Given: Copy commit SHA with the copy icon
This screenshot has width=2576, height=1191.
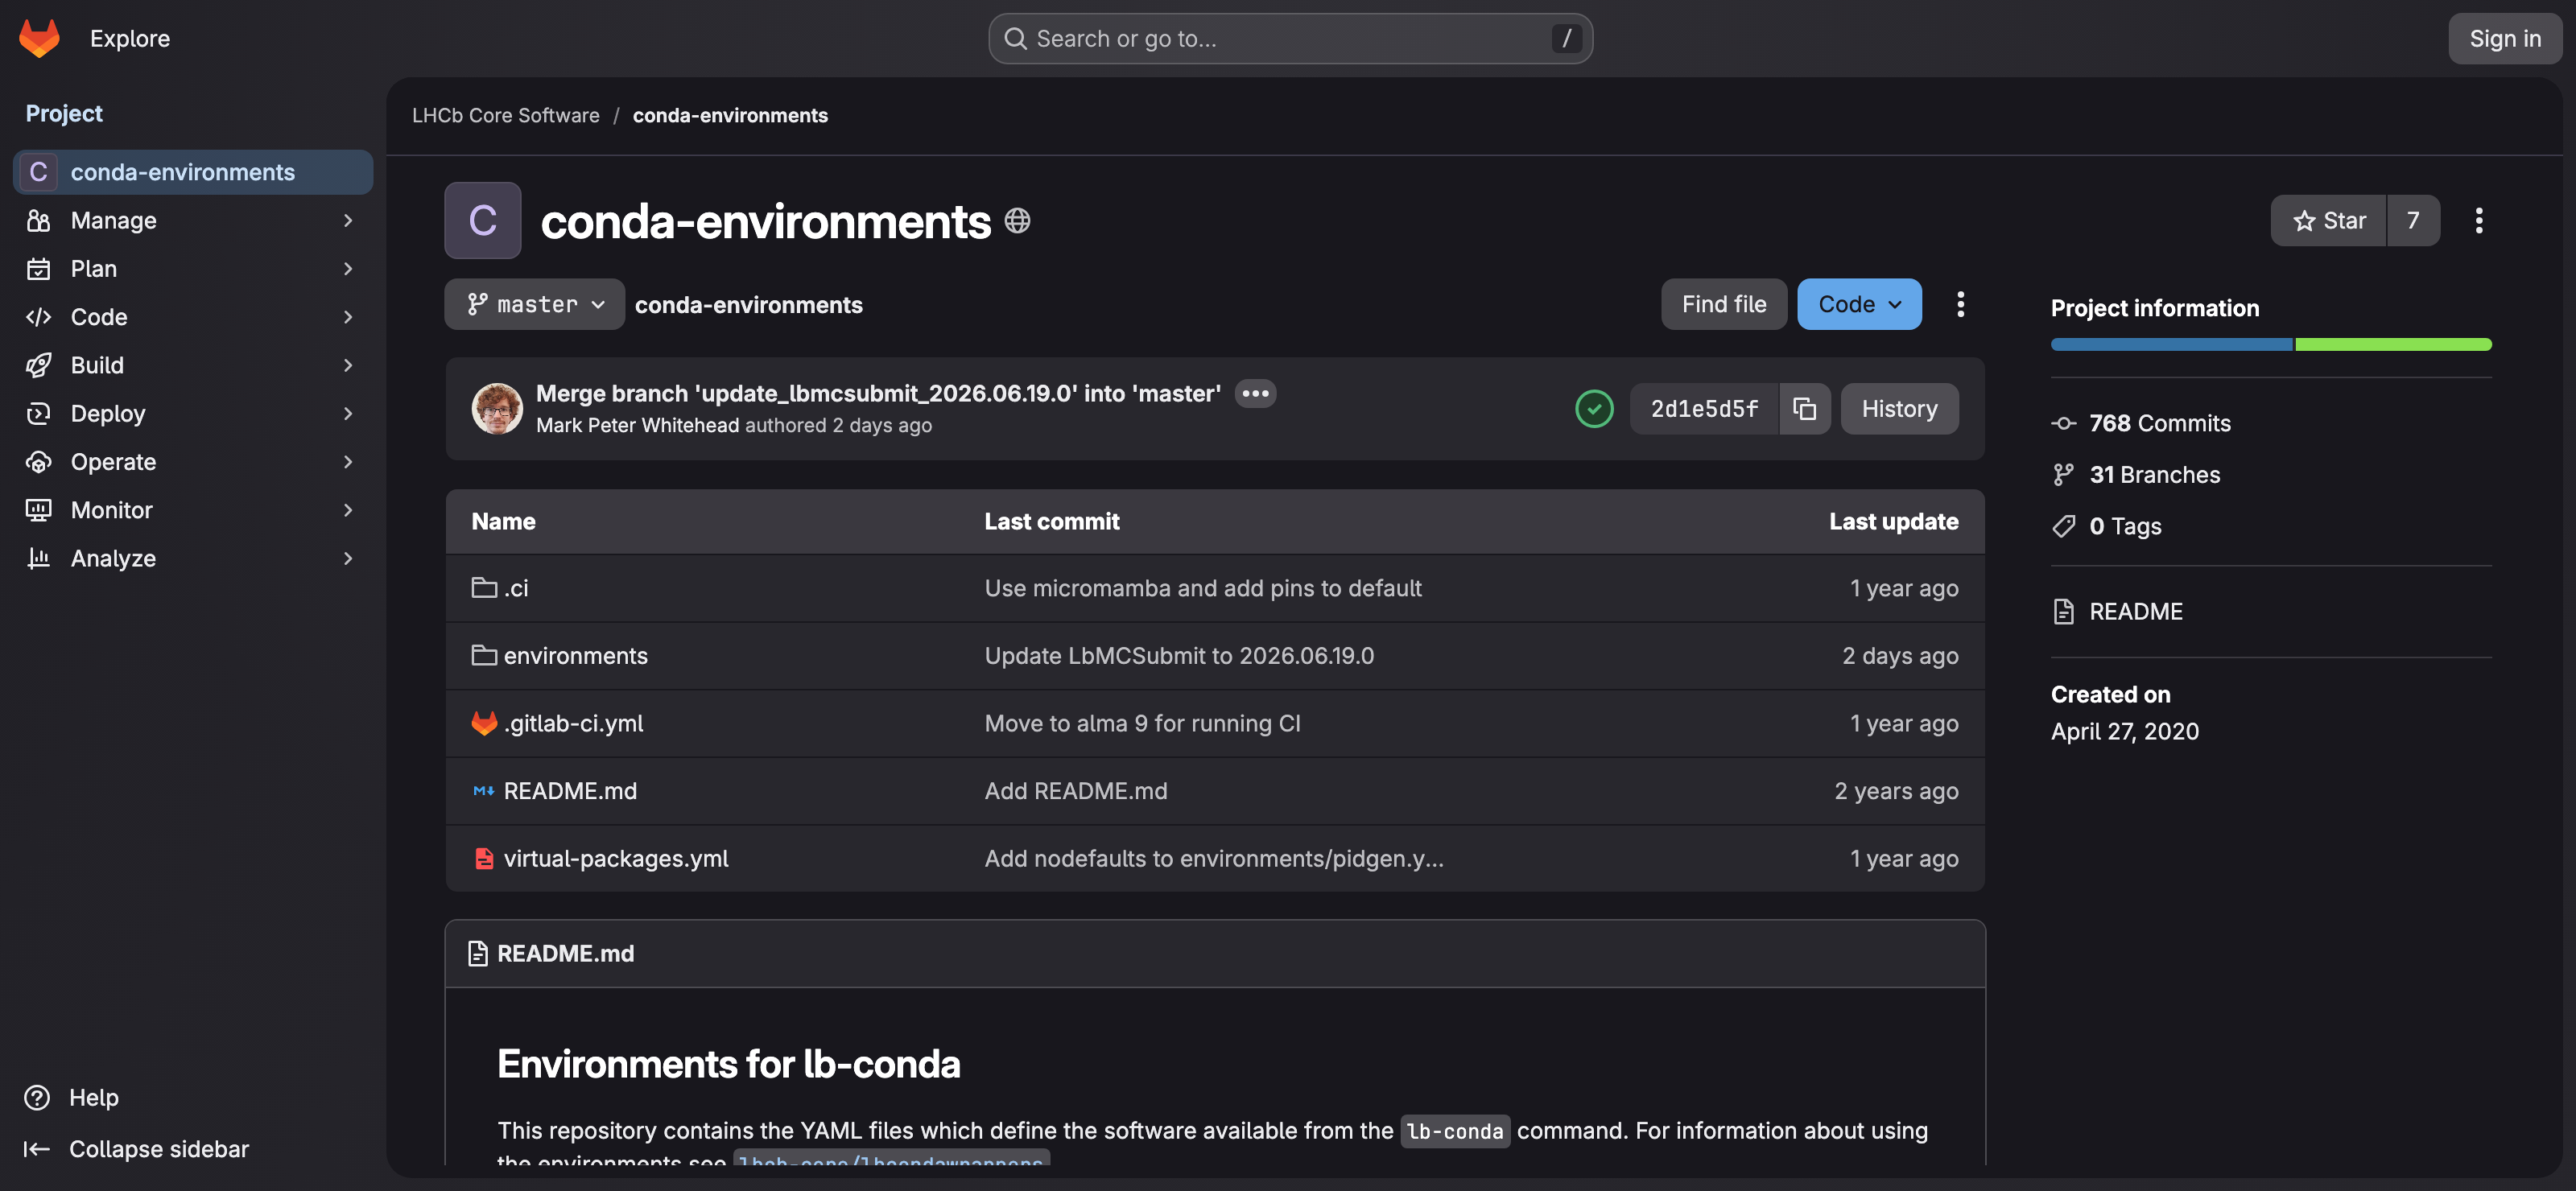Looking at the screenshot, I should [1804, 408].
